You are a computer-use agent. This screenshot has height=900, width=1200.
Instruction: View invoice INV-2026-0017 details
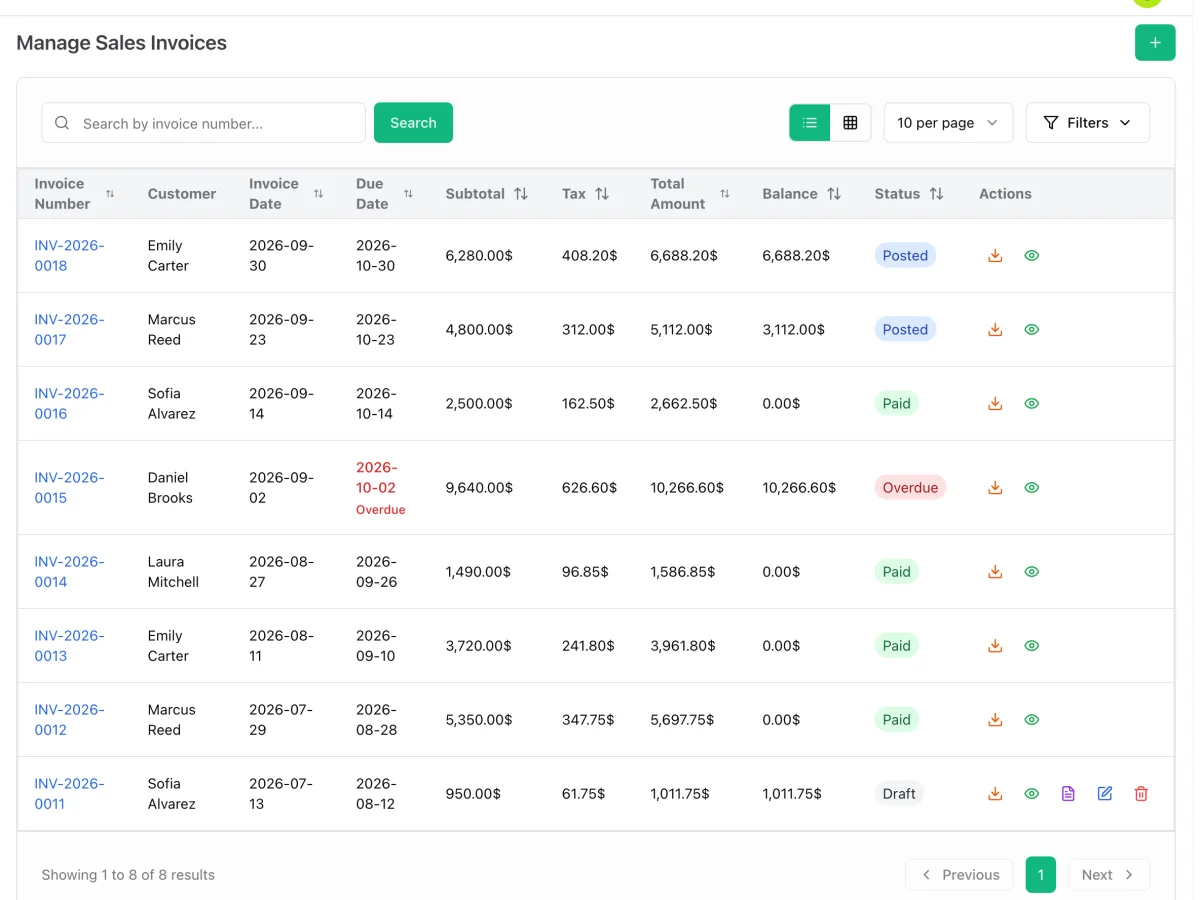[1032, 330]
